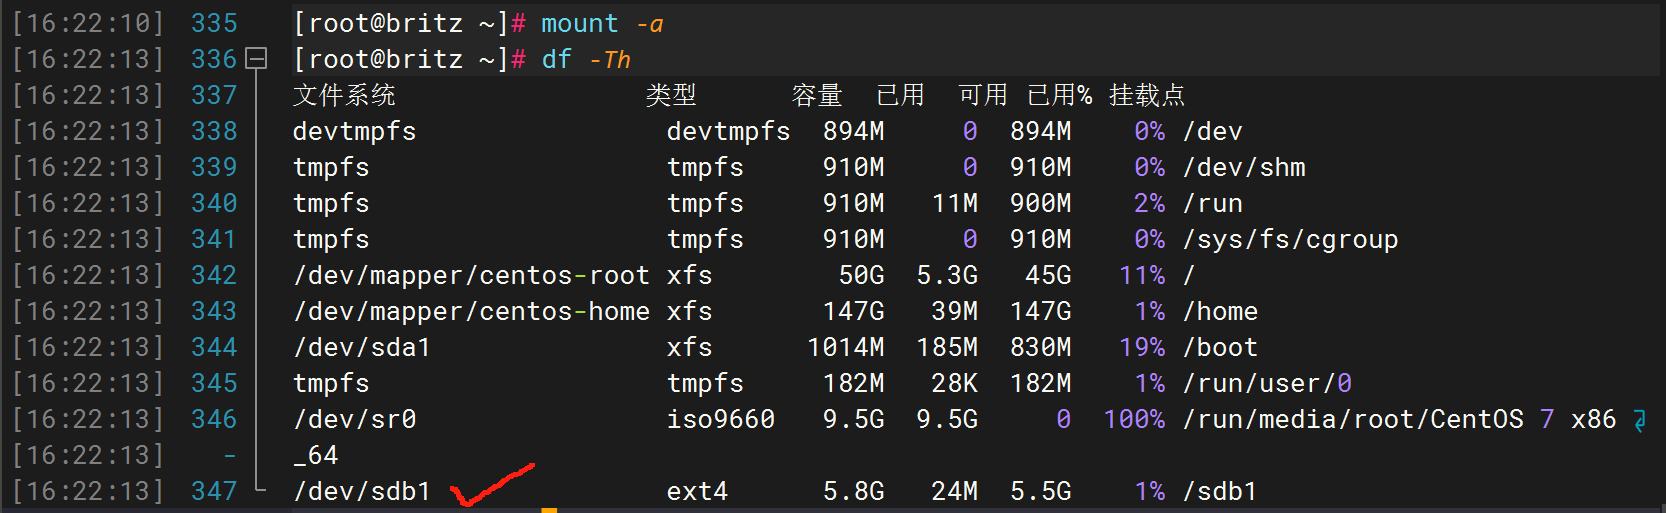Click the '24M' used value
Viewport: 1666px width, 513px height.
(956, 491)
